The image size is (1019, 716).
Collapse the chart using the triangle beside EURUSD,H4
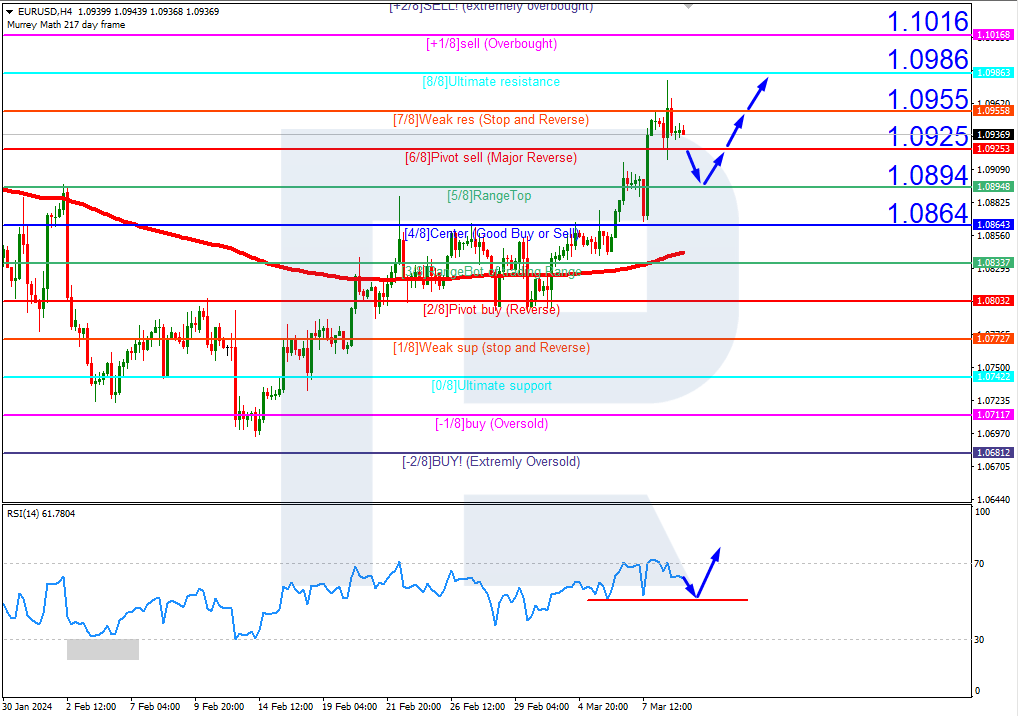point(8,10)
